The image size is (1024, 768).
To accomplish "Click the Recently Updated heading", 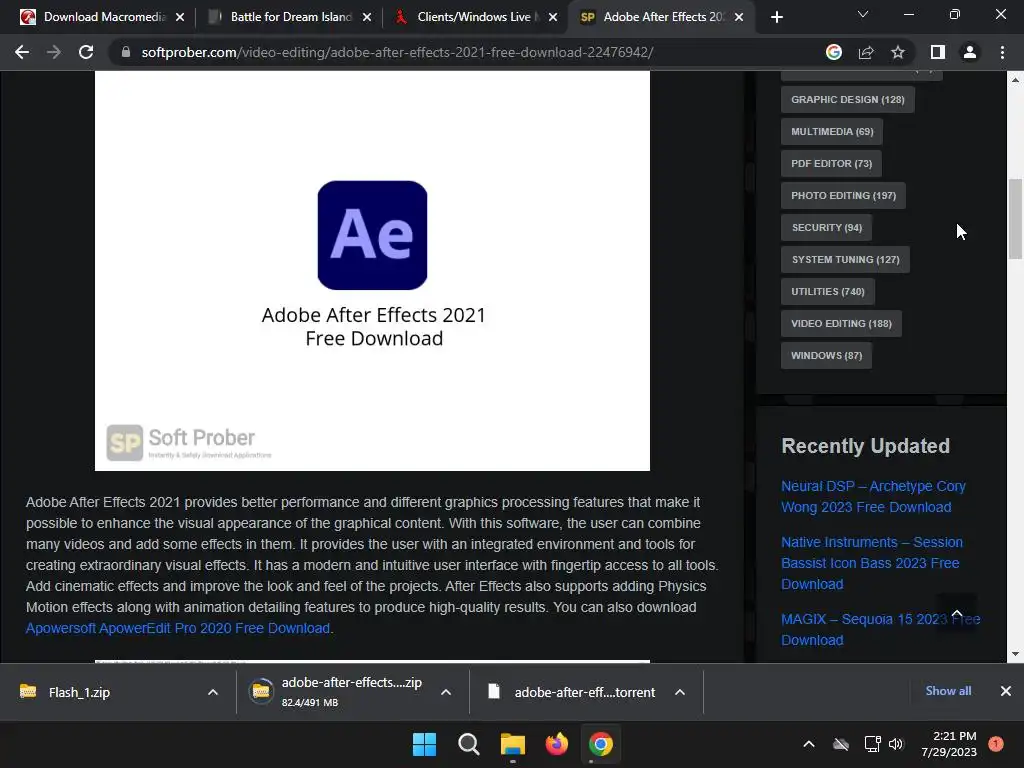I will click(x=865, y=446).
